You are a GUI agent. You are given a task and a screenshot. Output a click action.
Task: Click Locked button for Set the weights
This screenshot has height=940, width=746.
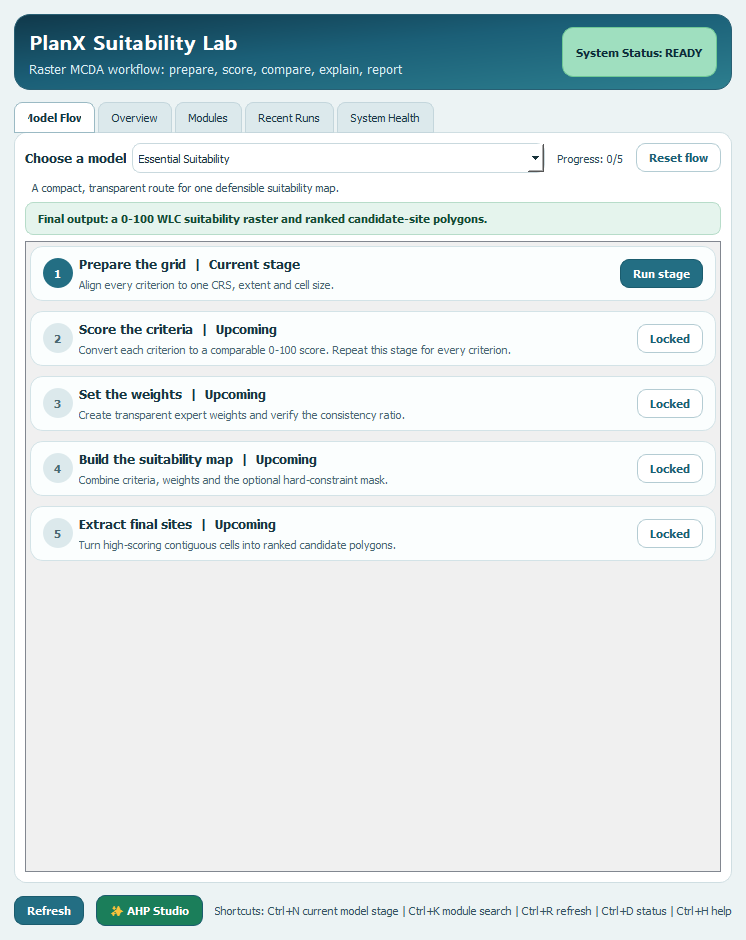[x=670, y=403]
